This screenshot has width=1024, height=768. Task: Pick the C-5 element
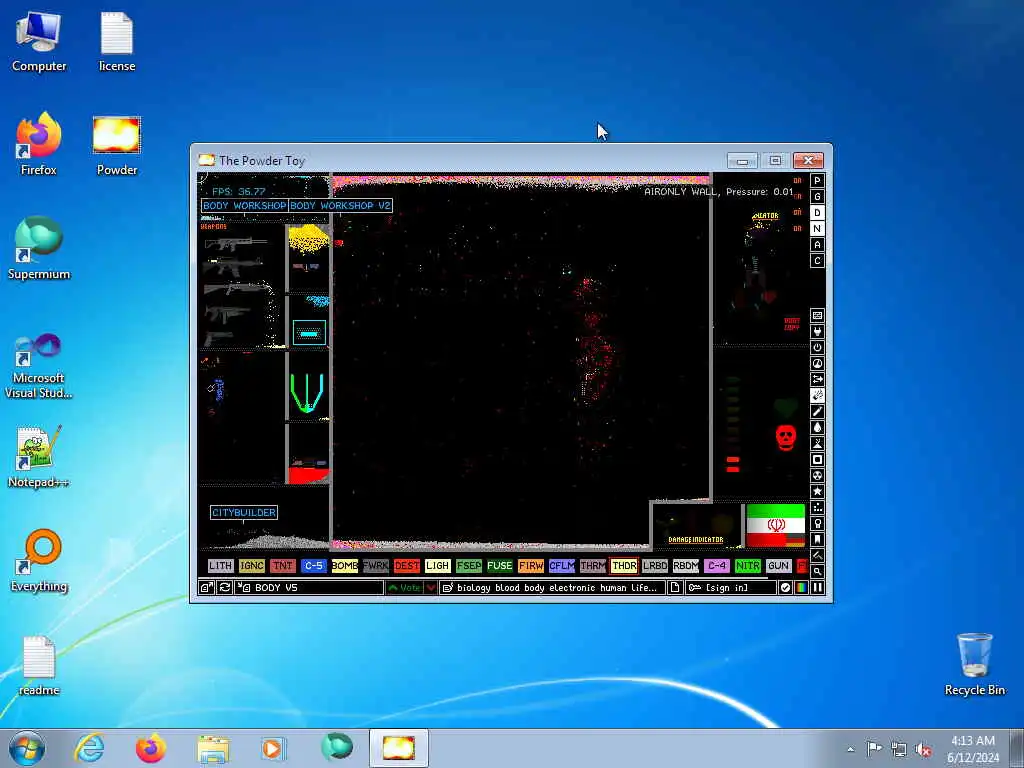click(313, 566)
